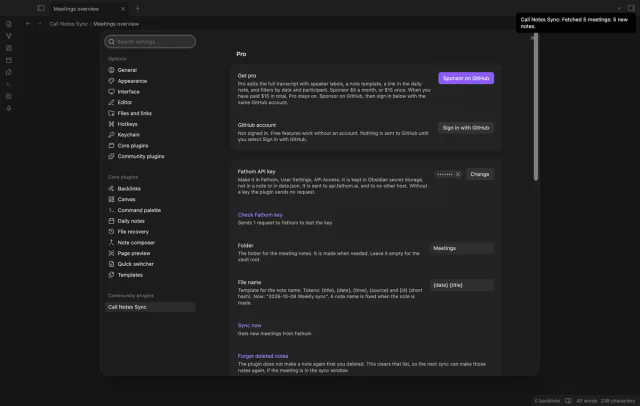Navigate back with the left arrow

[x=28, y=24]
